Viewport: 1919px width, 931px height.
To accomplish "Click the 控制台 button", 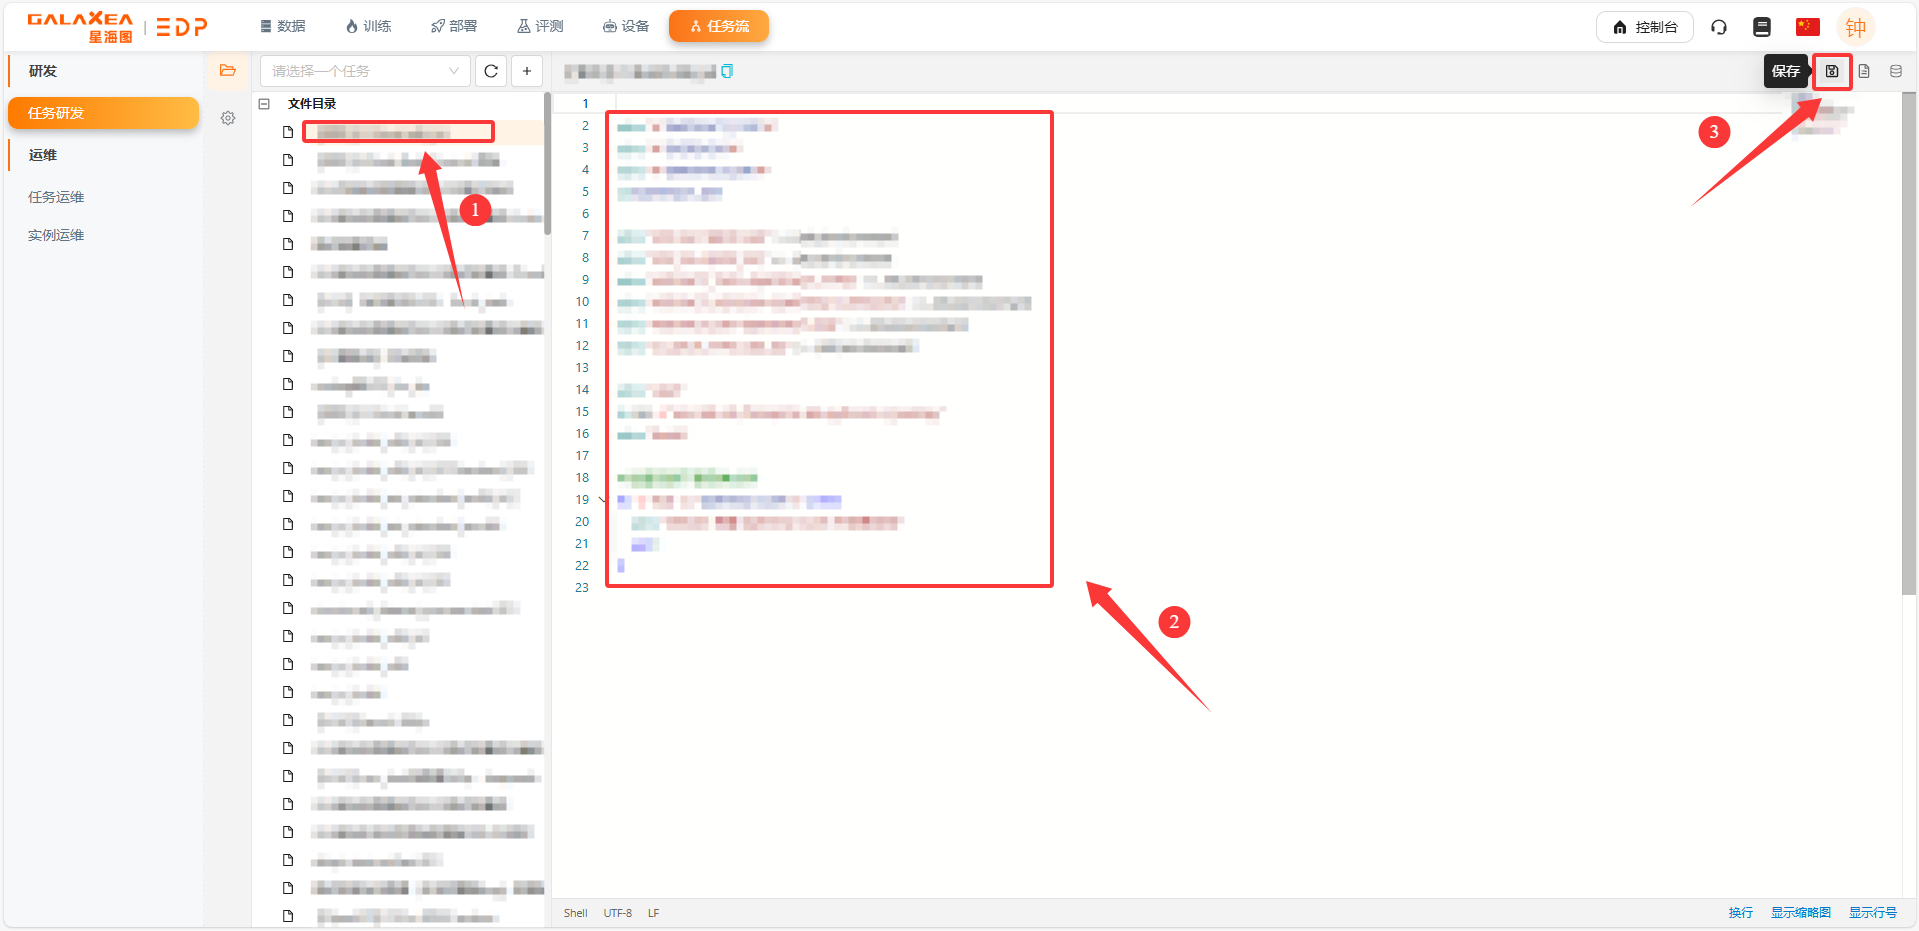I will 1644,27.
